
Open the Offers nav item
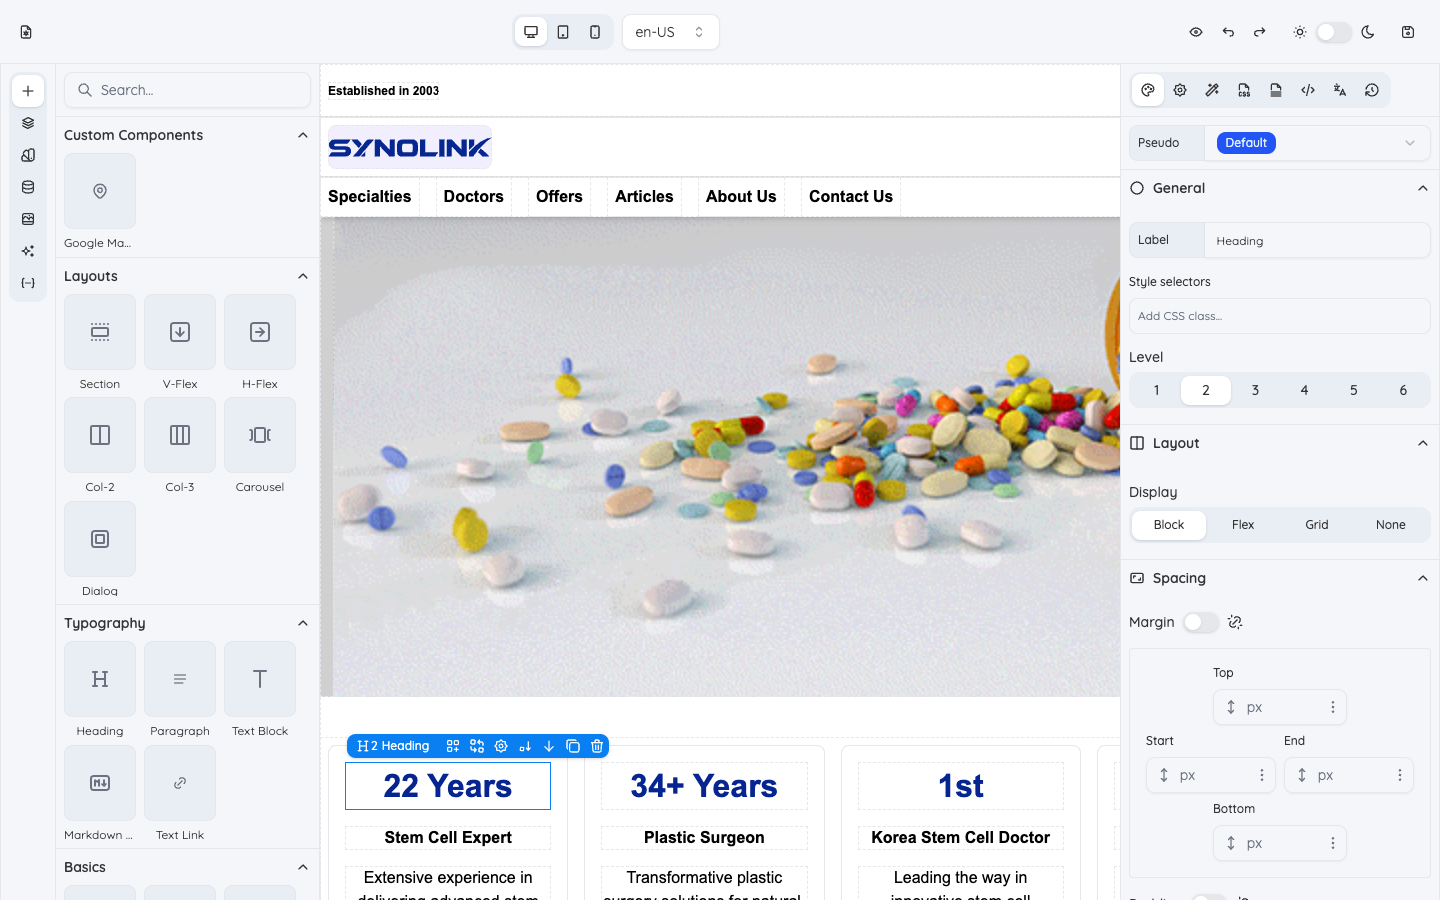[559, 197]
